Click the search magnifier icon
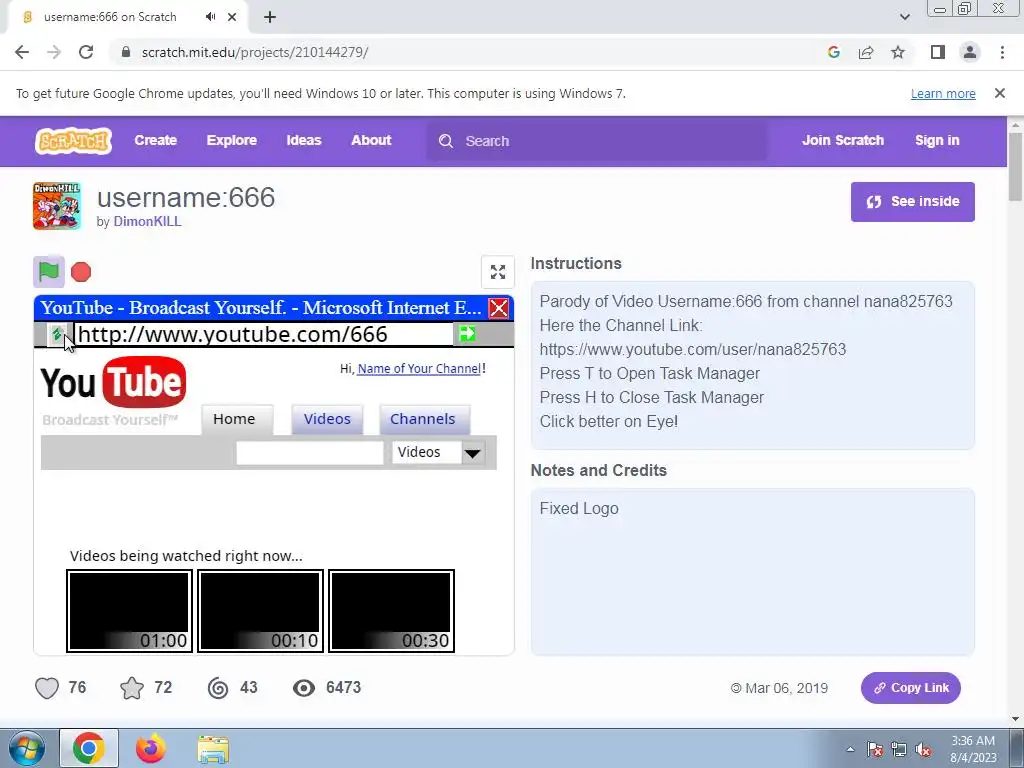 point(446,141)
